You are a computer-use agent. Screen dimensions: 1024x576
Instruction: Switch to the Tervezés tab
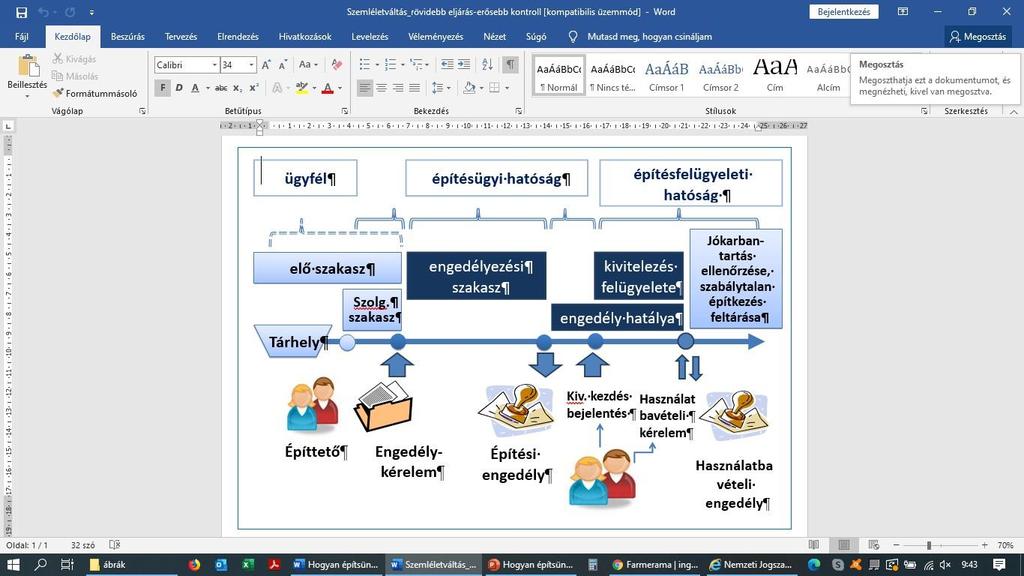[181, 37]
